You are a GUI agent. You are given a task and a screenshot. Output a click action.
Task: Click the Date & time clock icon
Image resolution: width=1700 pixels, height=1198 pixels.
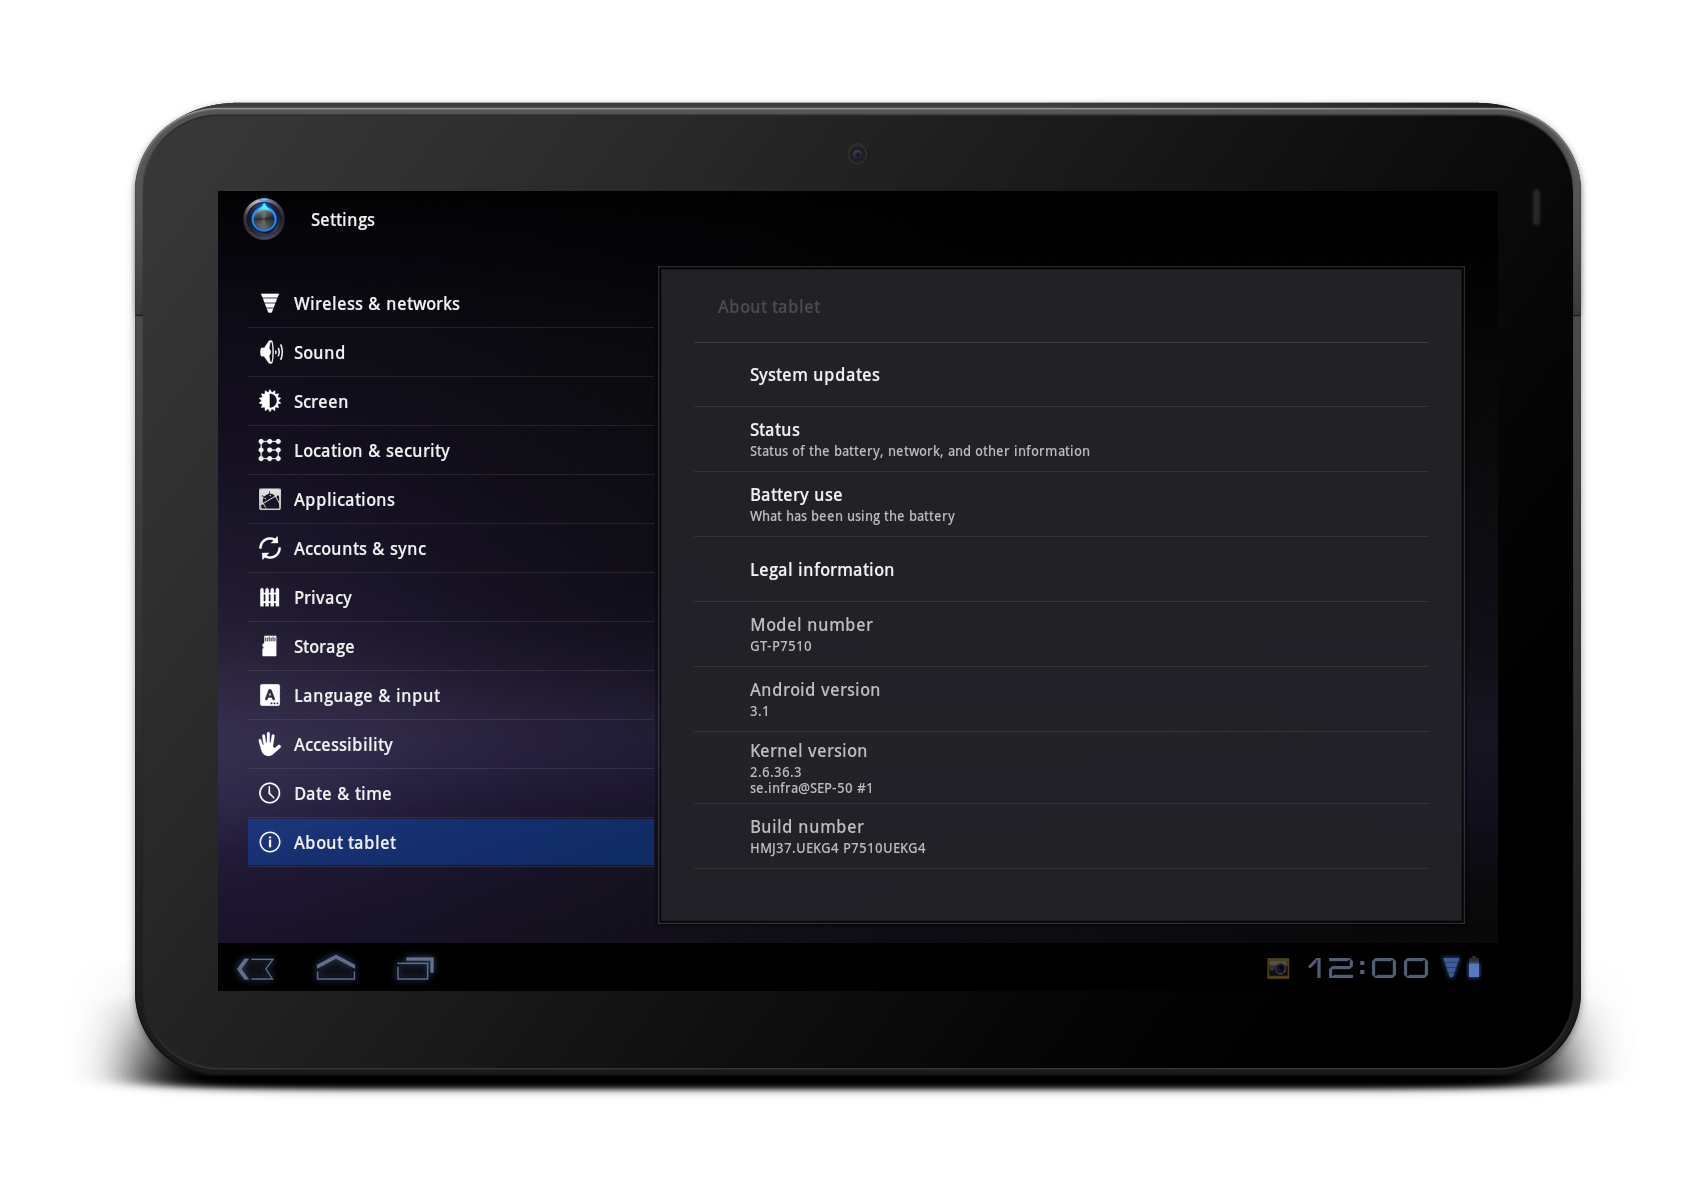point(270,793)
